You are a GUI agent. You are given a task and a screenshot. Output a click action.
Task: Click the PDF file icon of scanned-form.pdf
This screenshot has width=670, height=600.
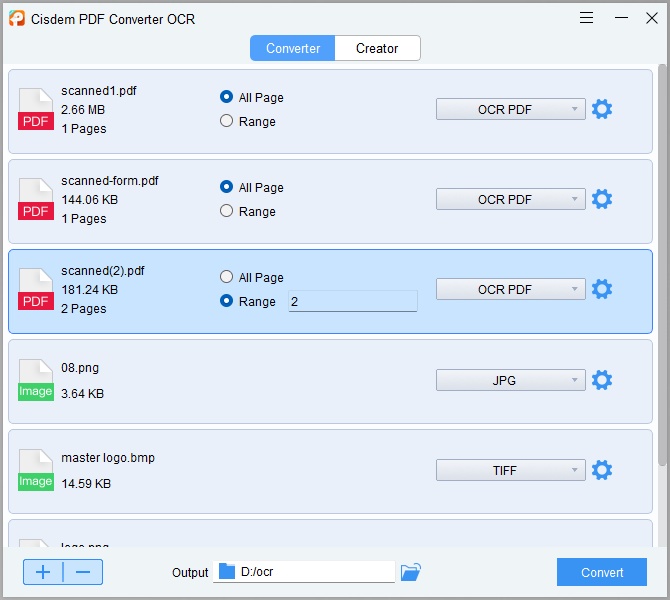click(36, 199)
